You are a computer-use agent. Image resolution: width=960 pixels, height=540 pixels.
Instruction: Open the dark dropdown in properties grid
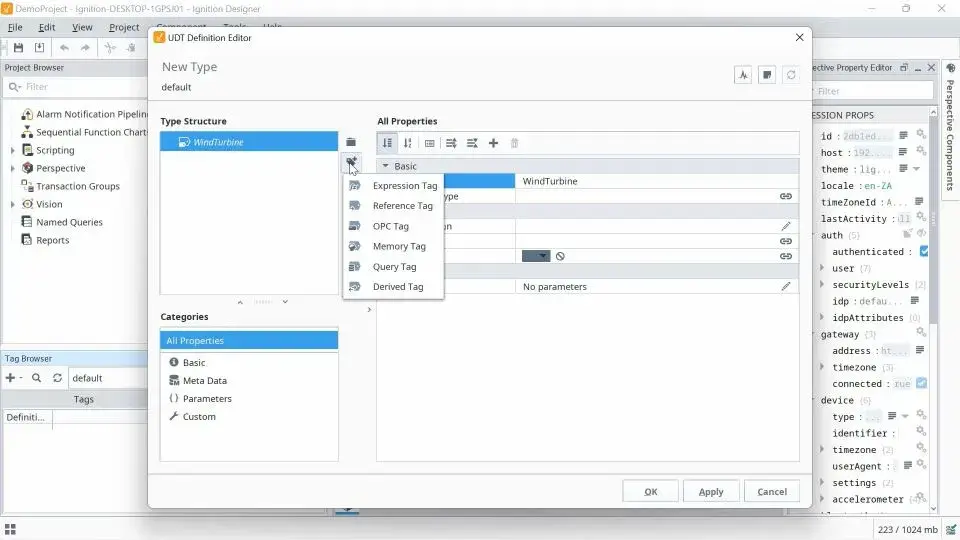[x=536, y=256]
